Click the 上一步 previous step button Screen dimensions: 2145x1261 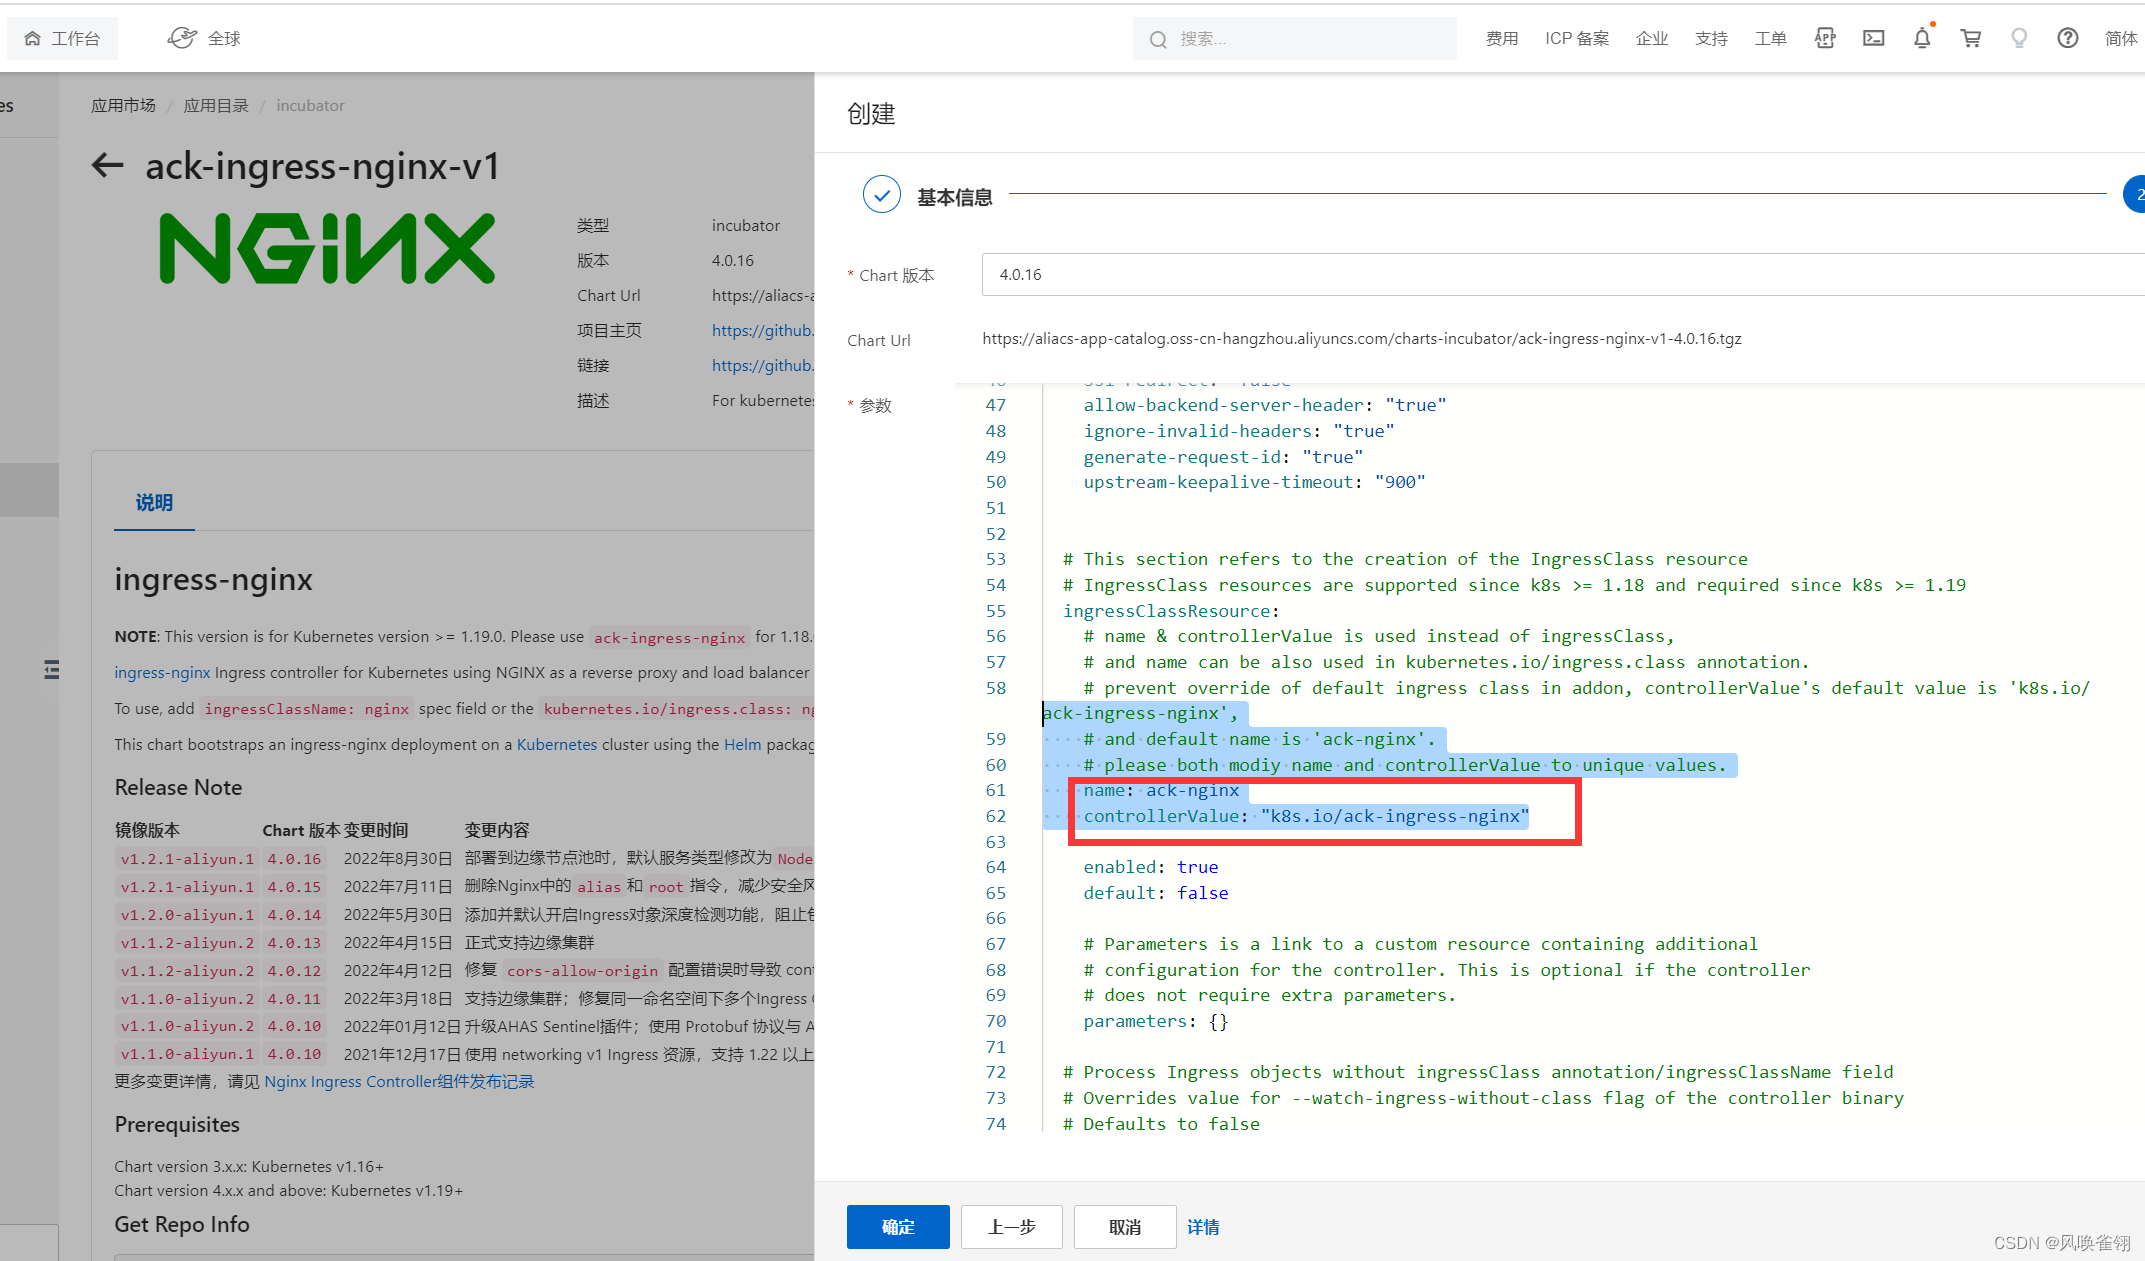click(1011, 1227)
